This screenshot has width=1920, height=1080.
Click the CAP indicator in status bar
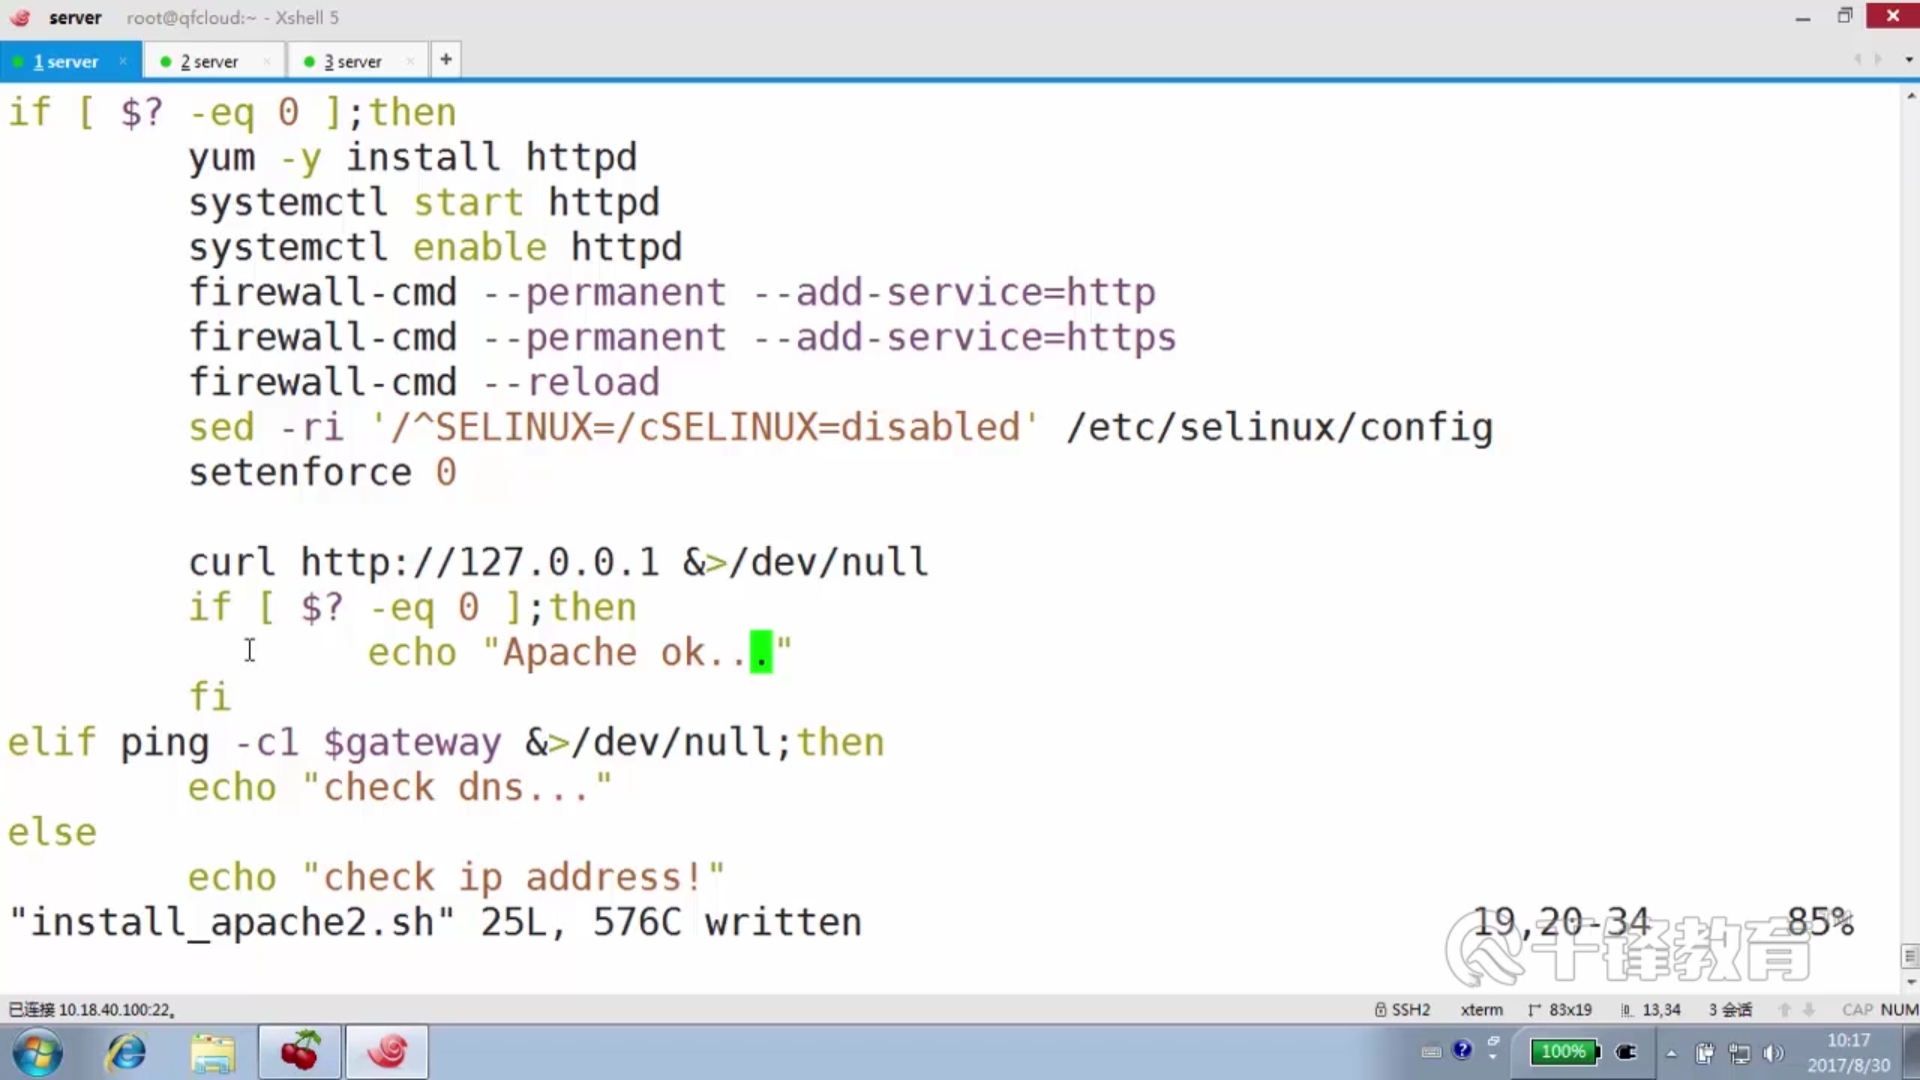coord(1857,1010)
